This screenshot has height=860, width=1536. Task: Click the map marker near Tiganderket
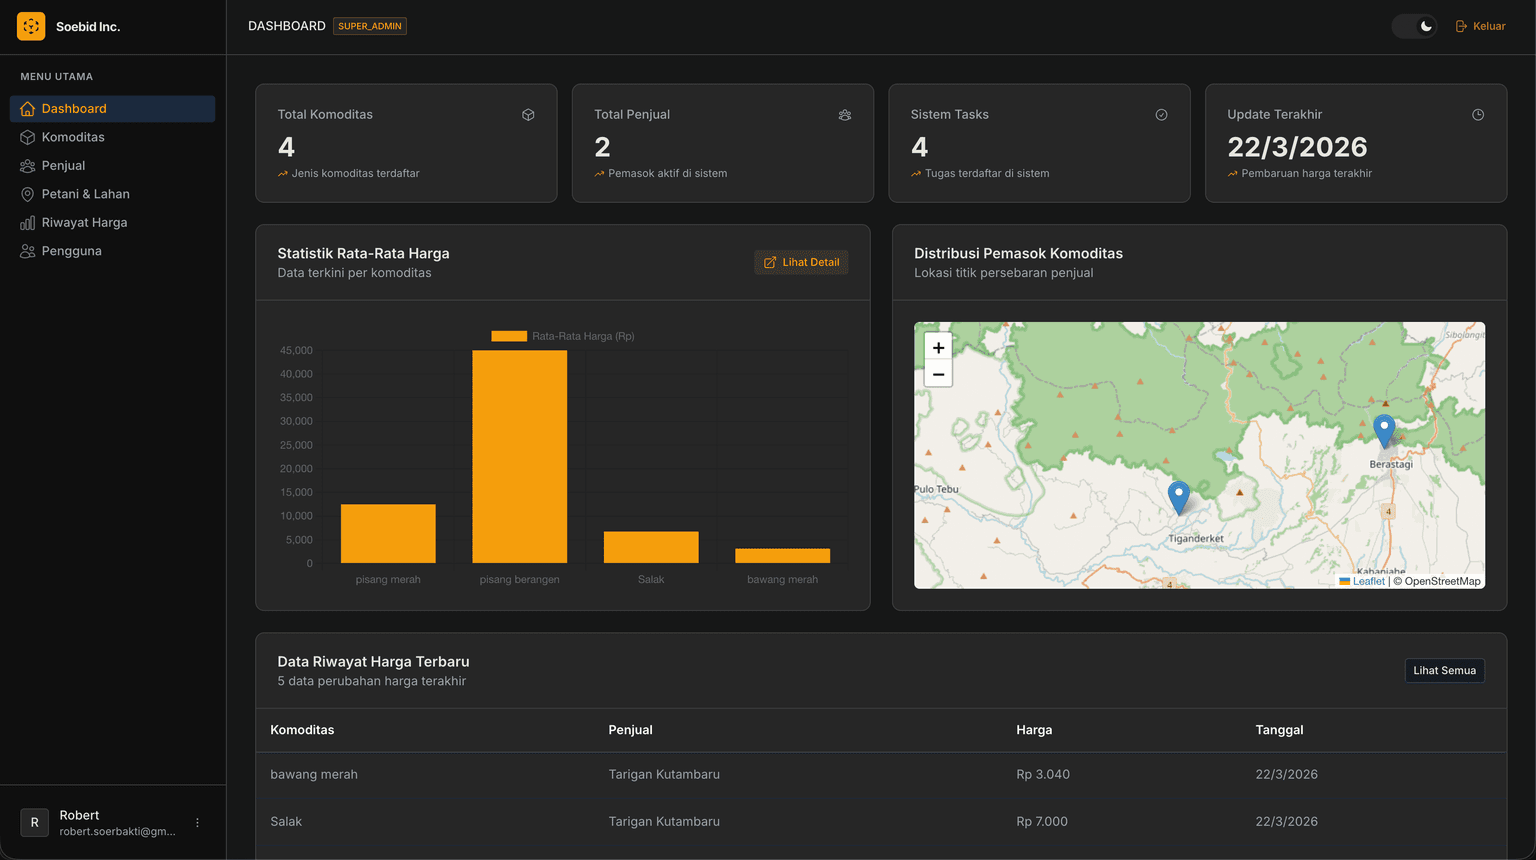[x=1179, y=497]
